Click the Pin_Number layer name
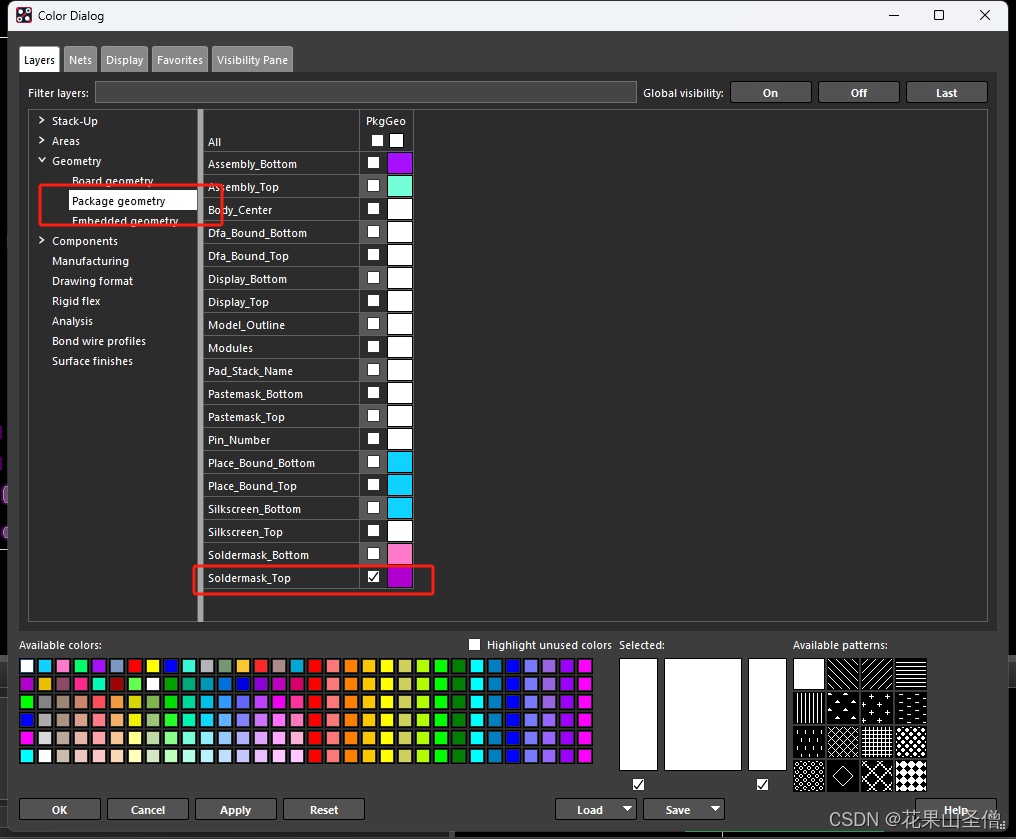Screen dimensions: 1016x839 239,440
